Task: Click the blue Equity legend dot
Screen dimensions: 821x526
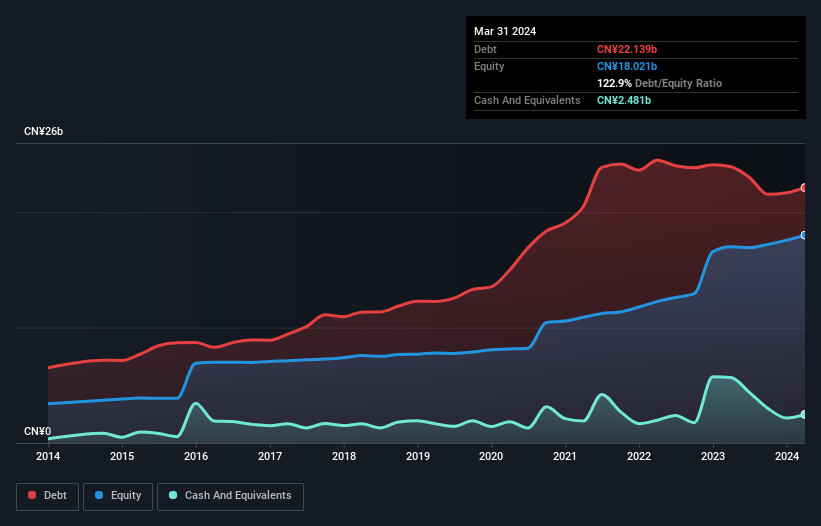Action: coord(99,495)
